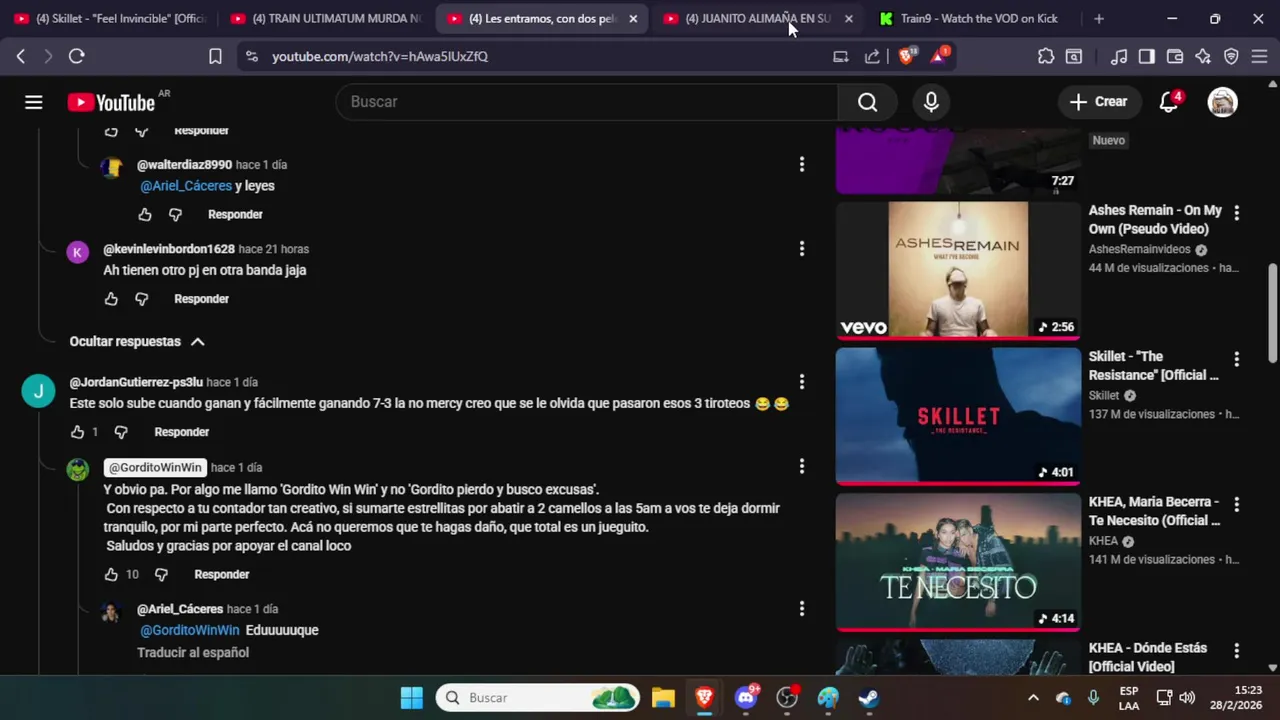This screenshot has height=720, width=1280.
Task: Dislike the GorditoWinWin reply
Action: [161, 575]
